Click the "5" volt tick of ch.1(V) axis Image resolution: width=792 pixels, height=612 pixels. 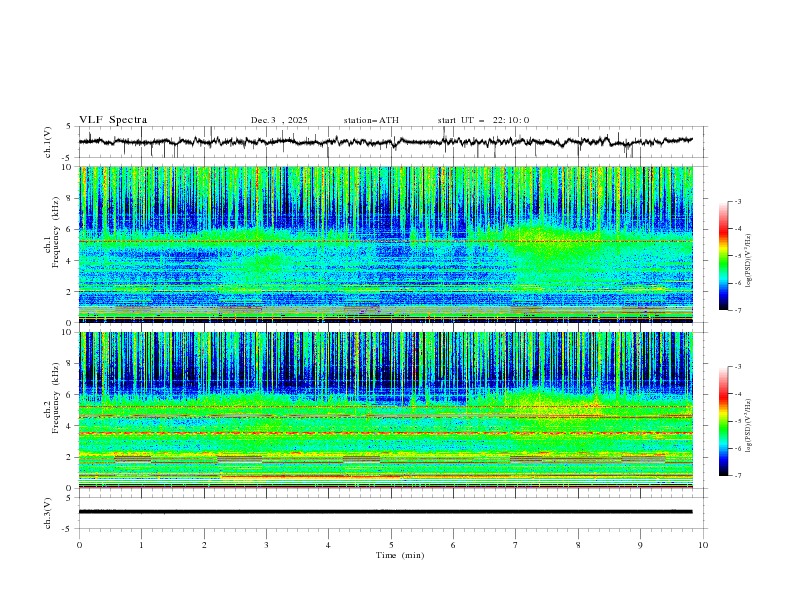(x=69, y=127)
